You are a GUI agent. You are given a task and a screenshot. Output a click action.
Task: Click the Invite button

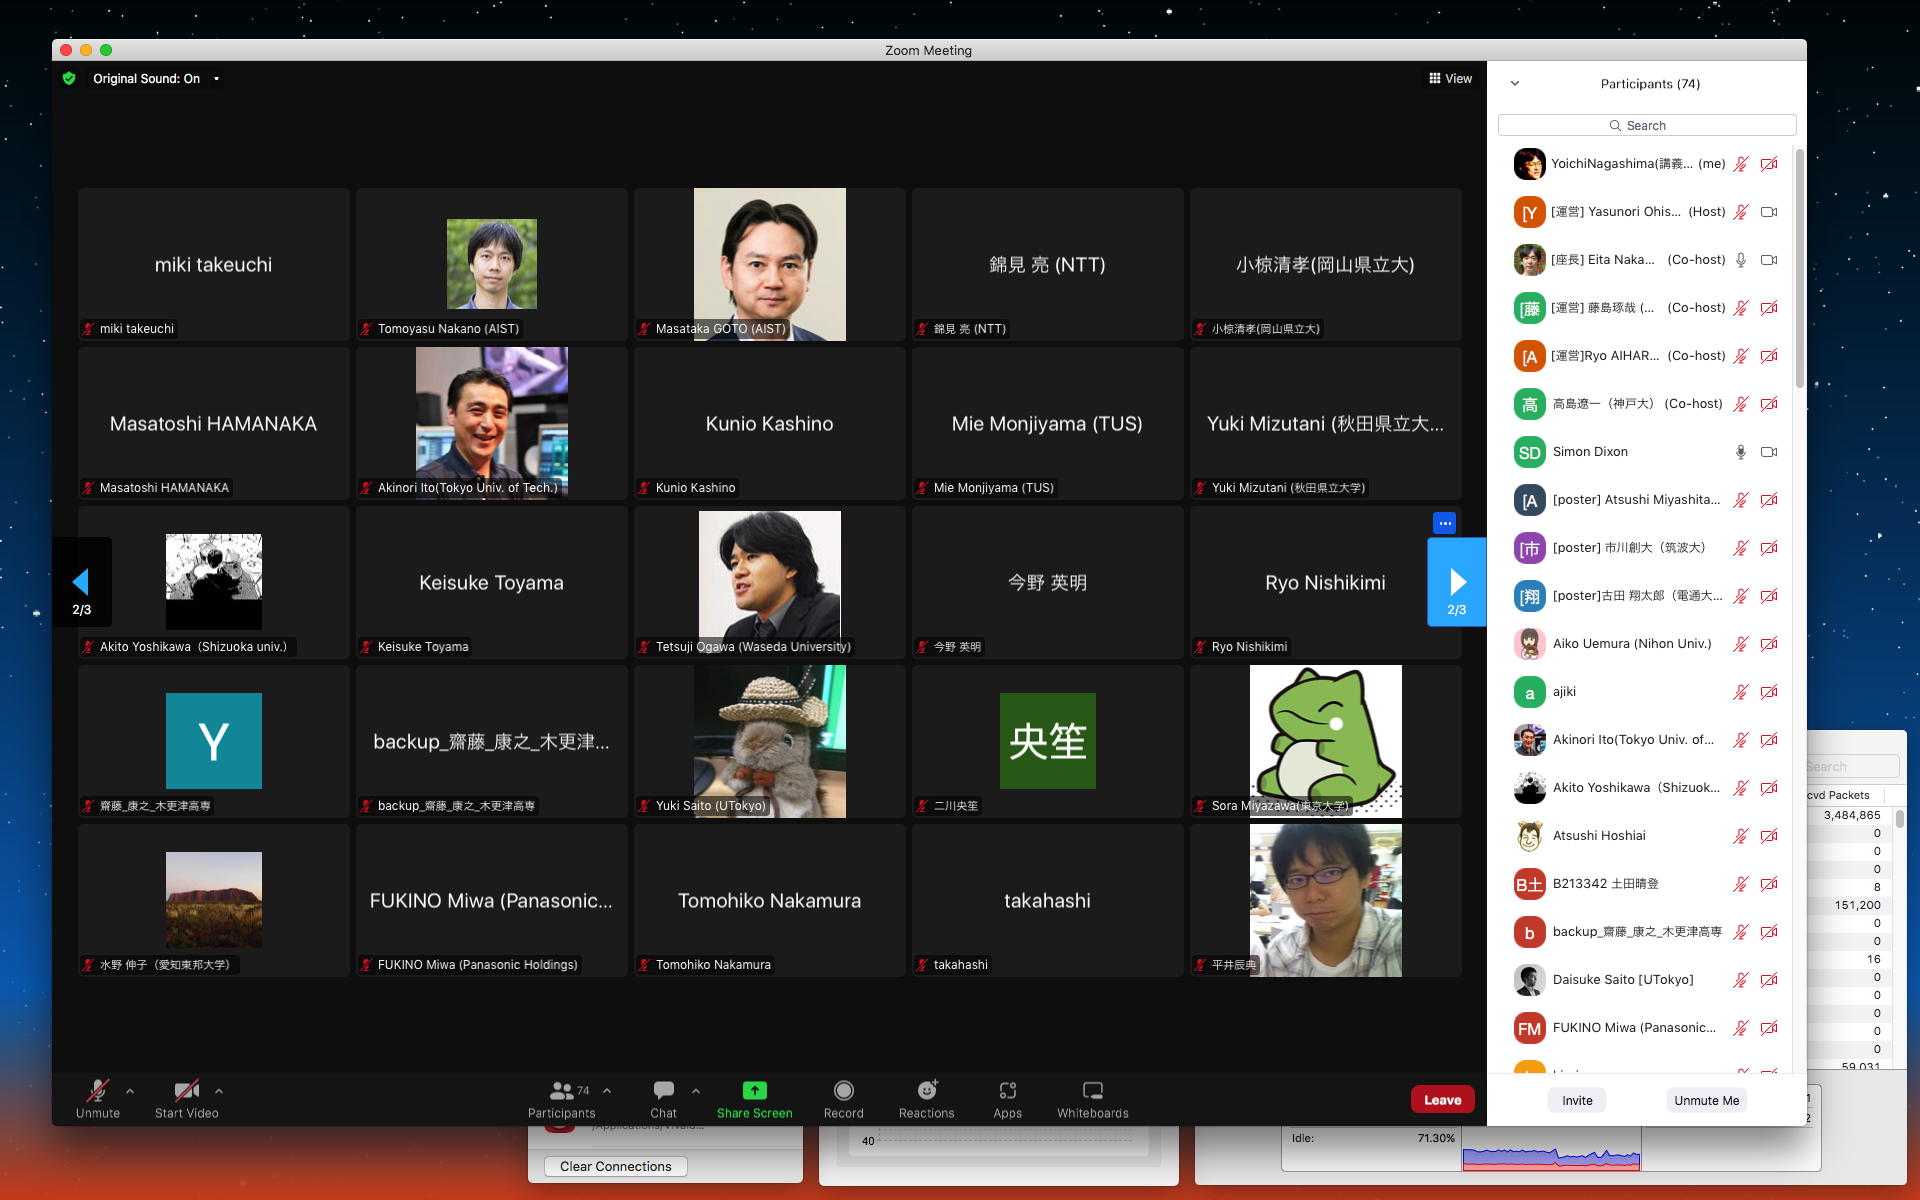pos(1577,1100)
